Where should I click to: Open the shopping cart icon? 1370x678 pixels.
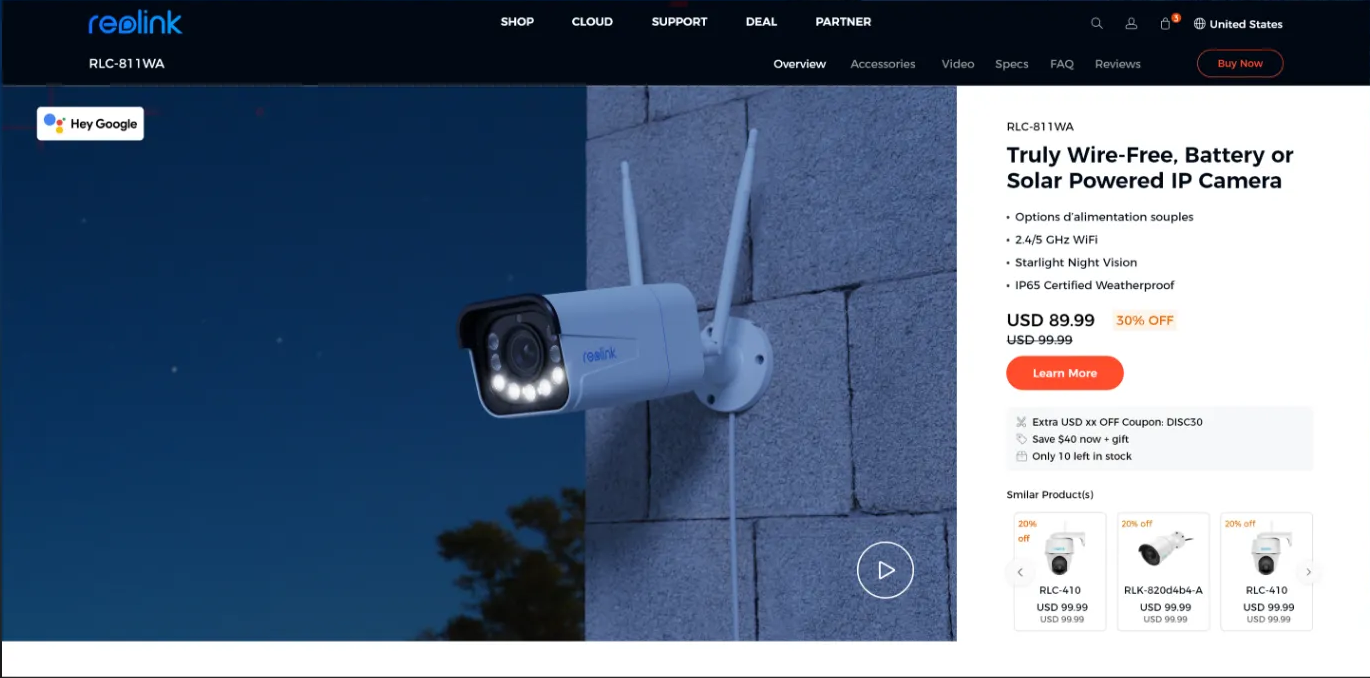tap(1165, 24)
